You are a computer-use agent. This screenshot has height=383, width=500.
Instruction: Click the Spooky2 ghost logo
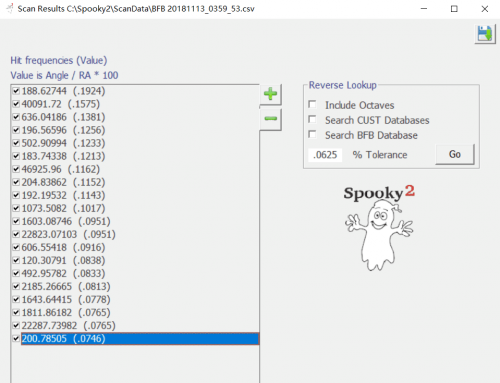(379, 227)
